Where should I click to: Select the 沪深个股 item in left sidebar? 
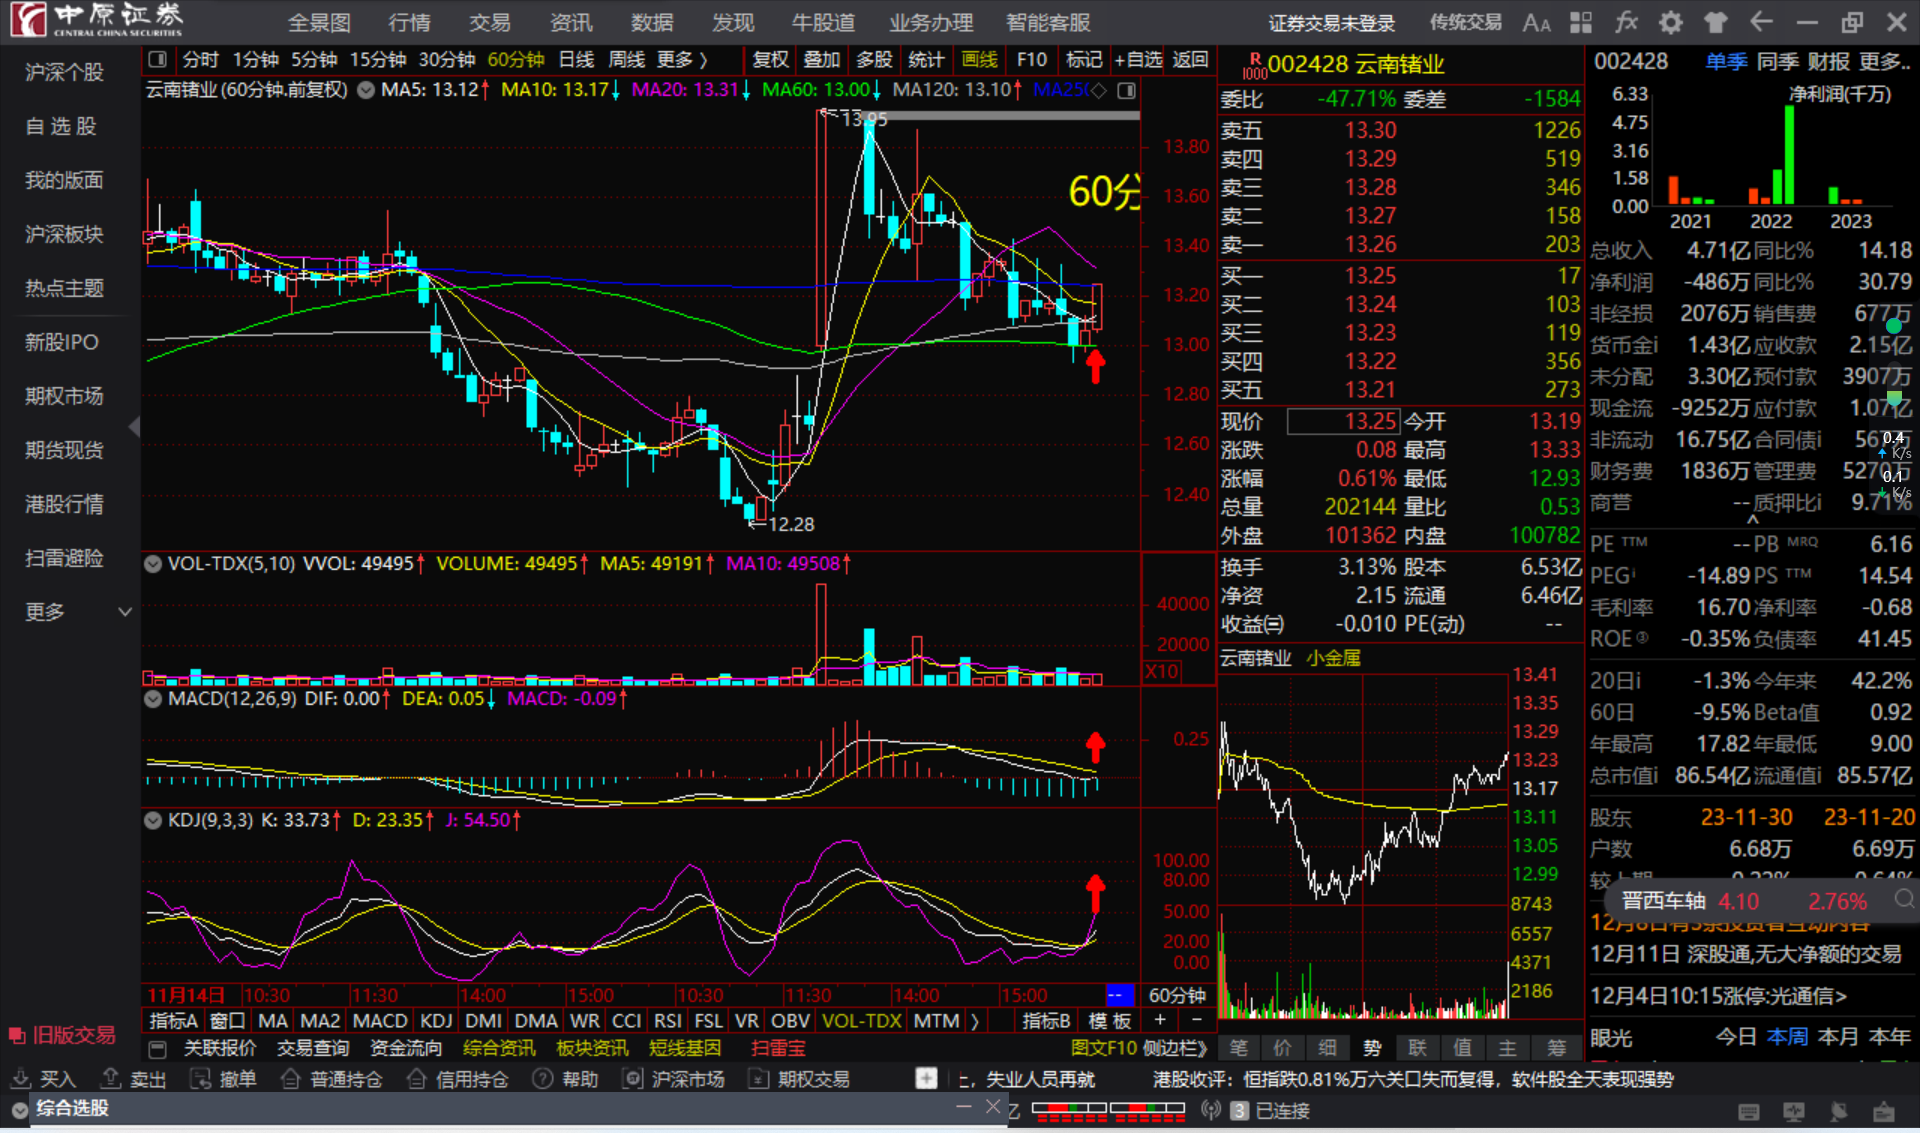(64, 72)
